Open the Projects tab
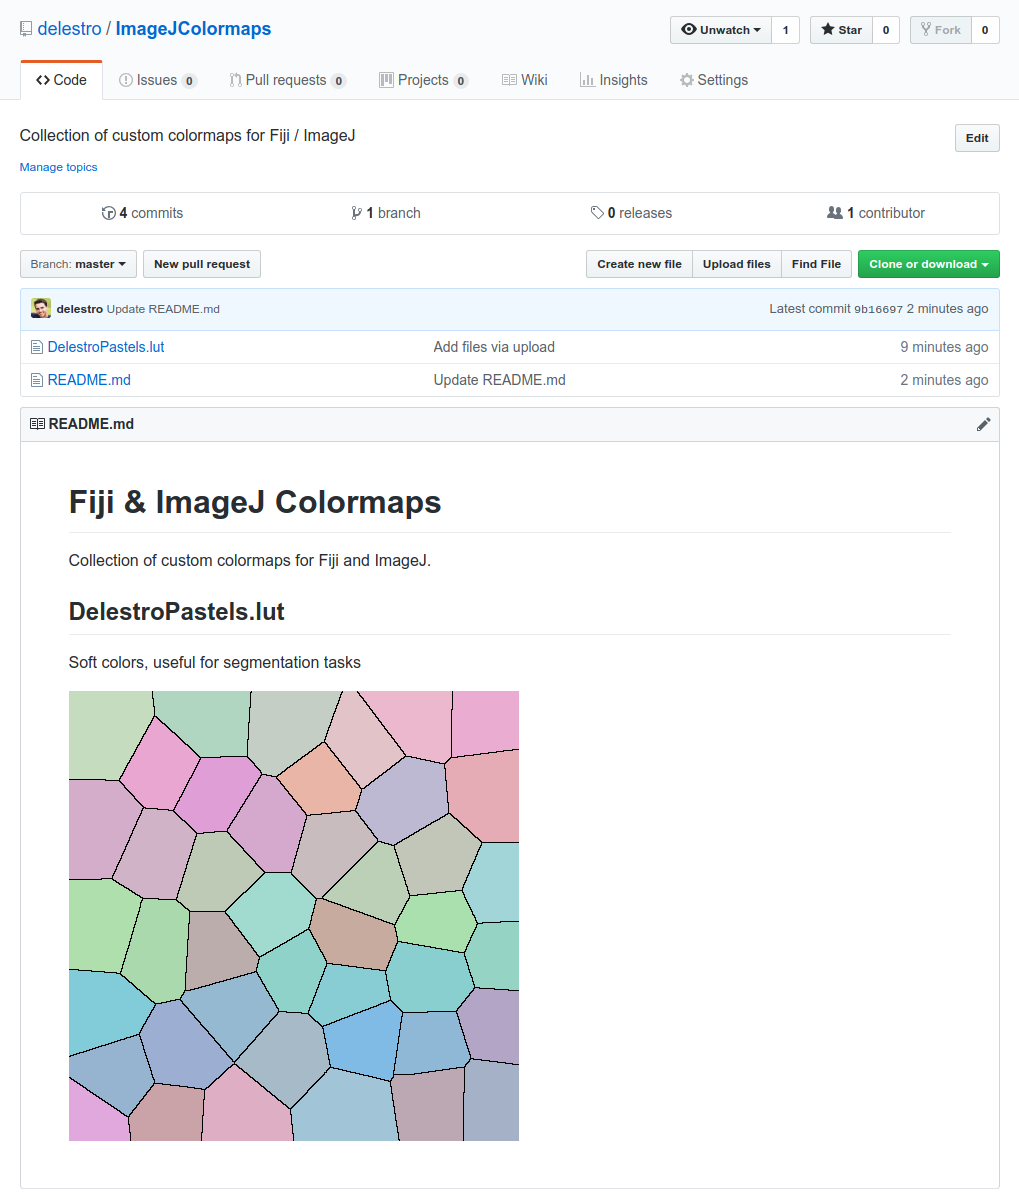The width and height of the screenshot is (1019, 1201). [x=423, y=80]
